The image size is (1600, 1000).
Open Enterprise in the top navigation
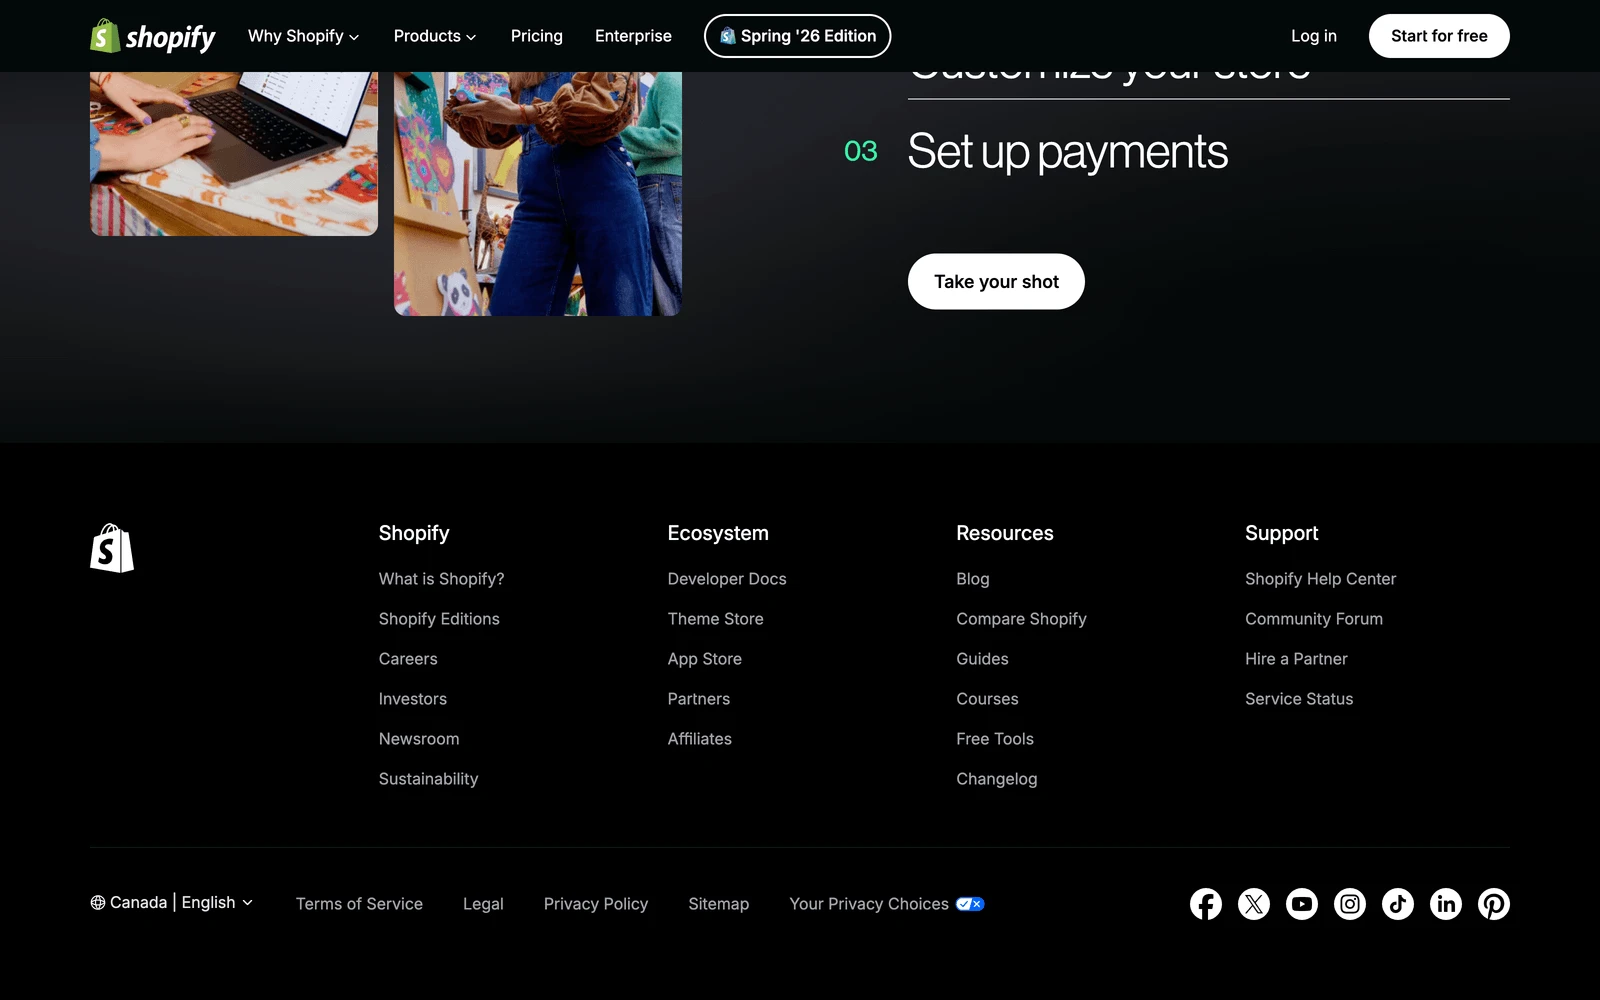coord(633,36)
